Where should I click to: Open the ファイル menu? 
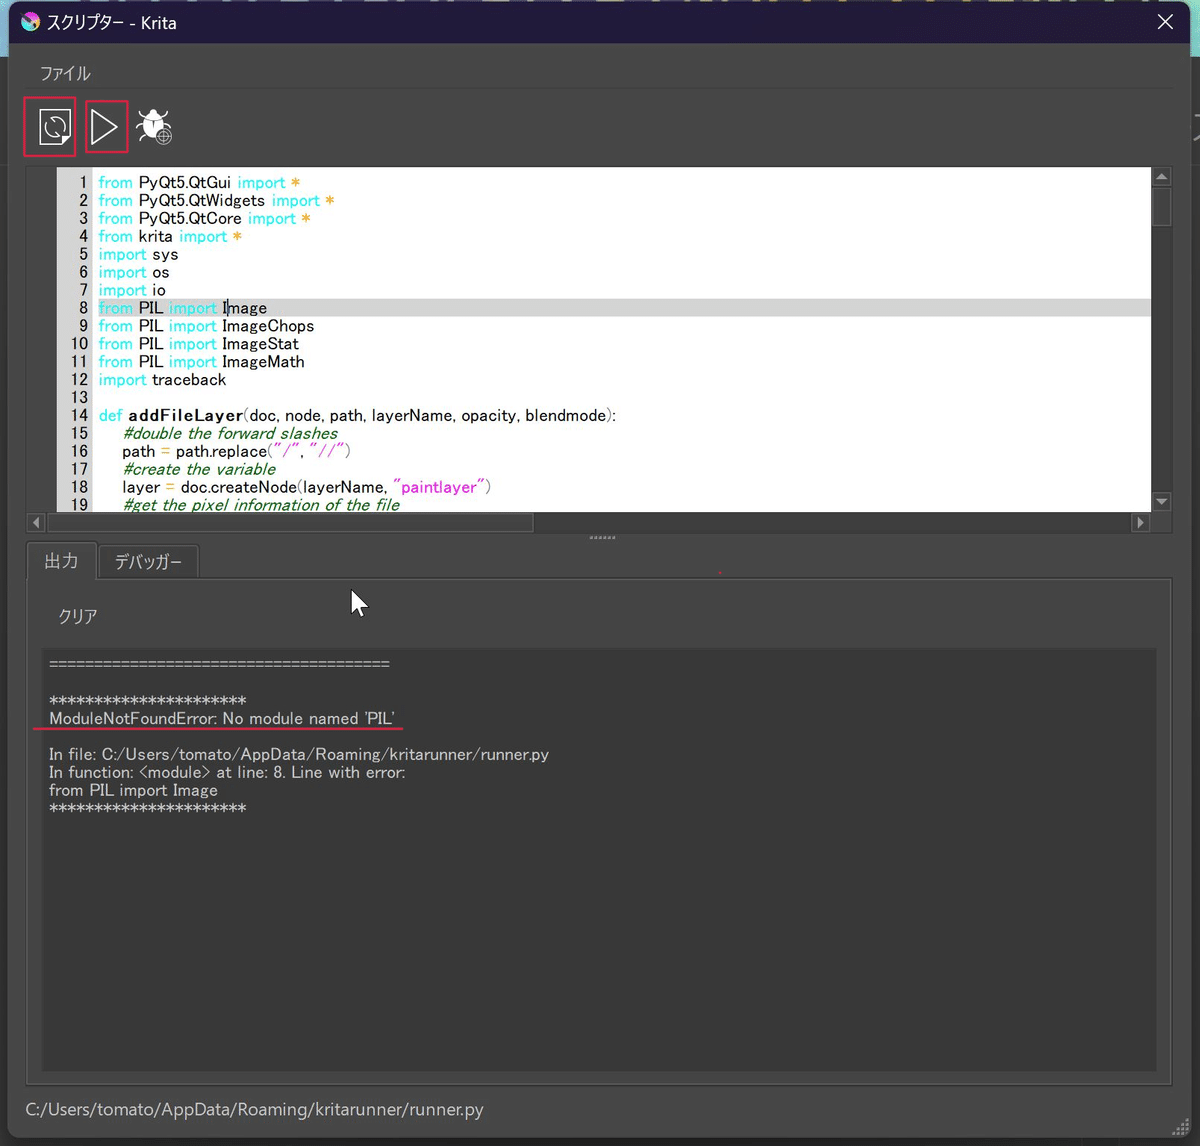(x=65, y=73)
